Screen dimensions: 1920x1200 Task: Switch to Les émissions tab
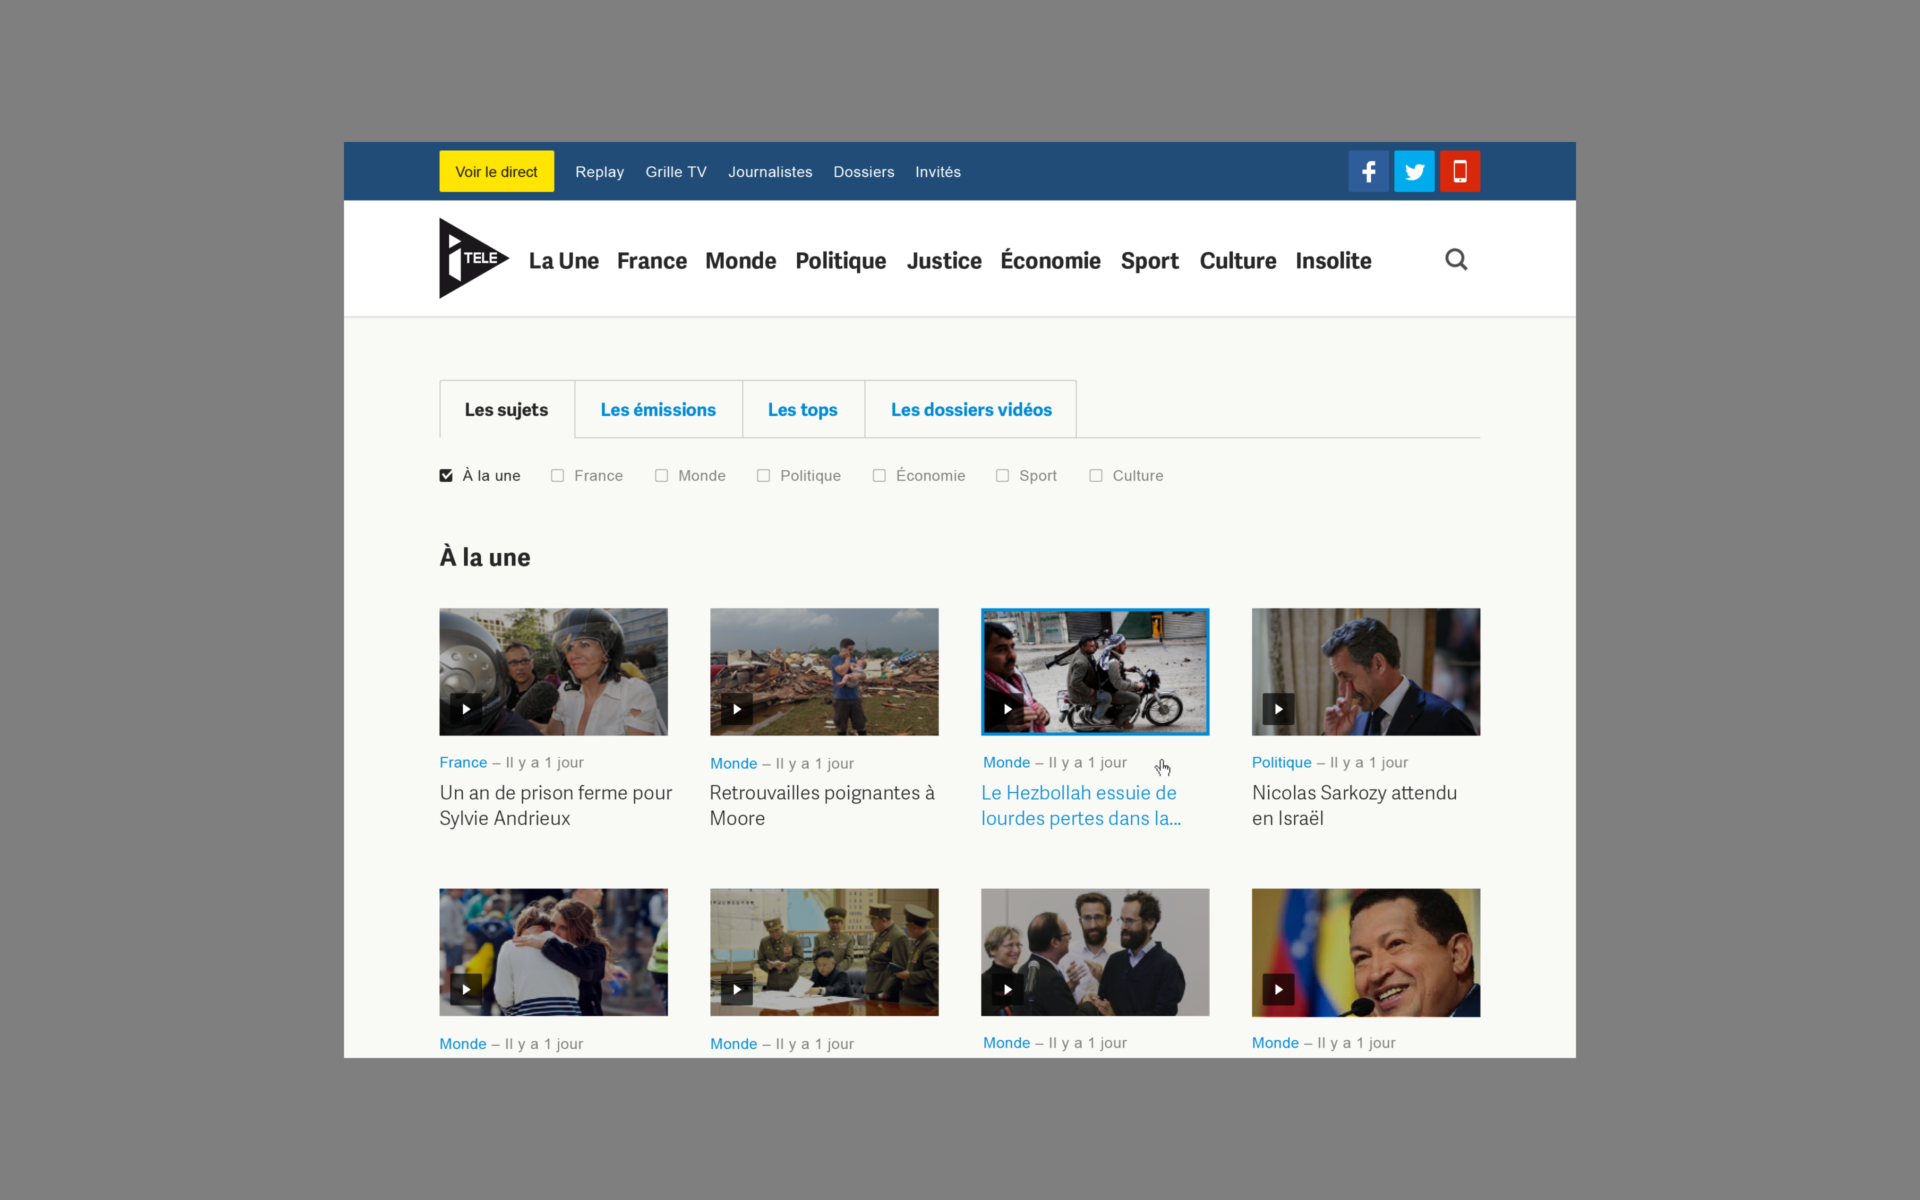coord(658,410)
